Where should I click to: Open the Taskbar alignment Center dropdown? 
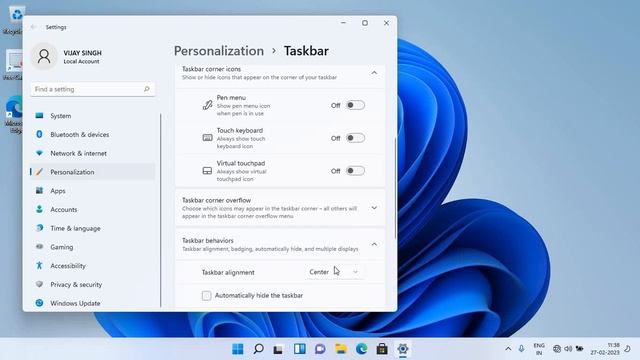334,272
